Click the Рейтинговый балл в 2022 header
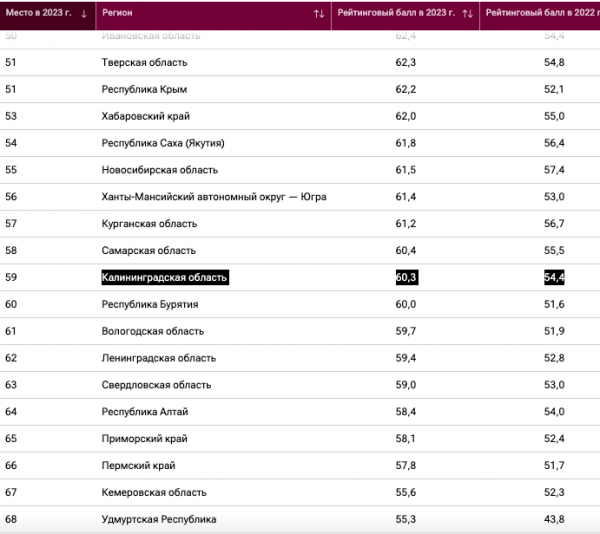The width and height of the screenshot is (600, 534). 540,15
